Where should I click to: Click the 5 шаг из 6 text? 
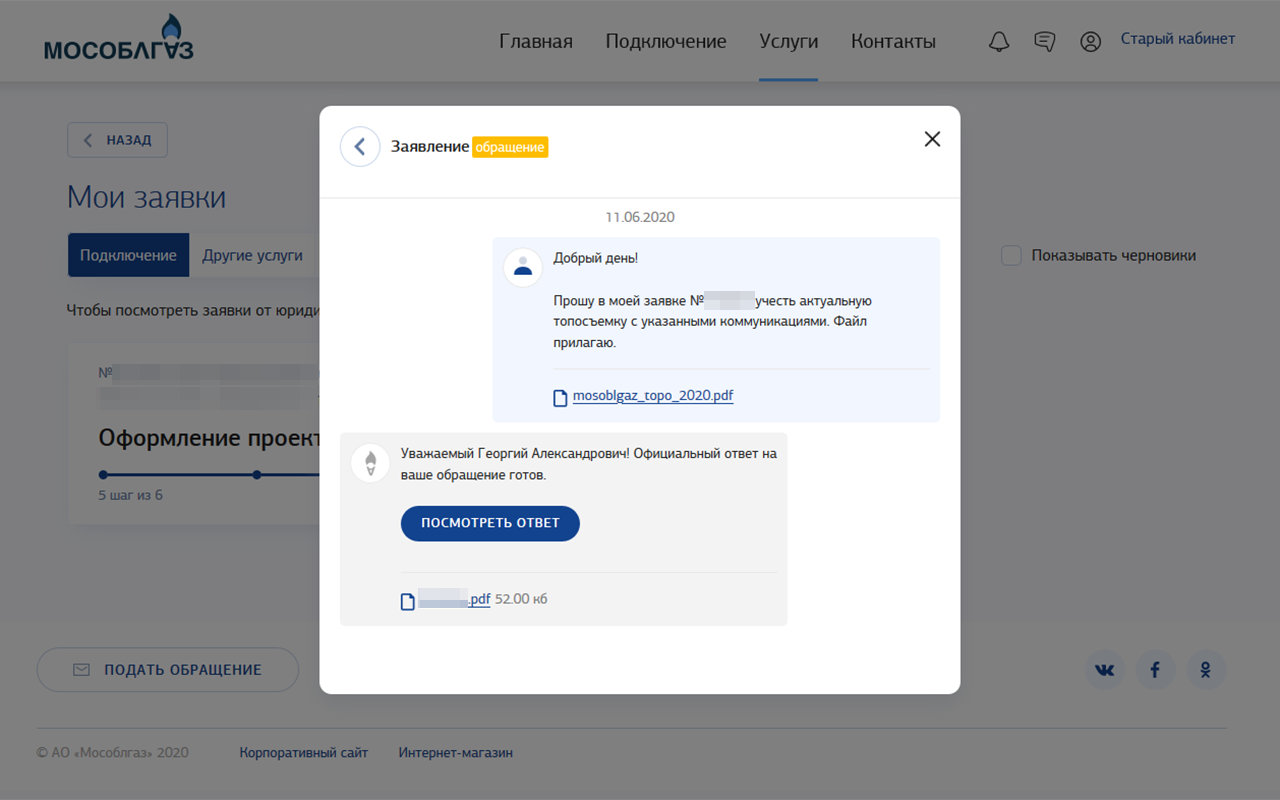(130, 495)
